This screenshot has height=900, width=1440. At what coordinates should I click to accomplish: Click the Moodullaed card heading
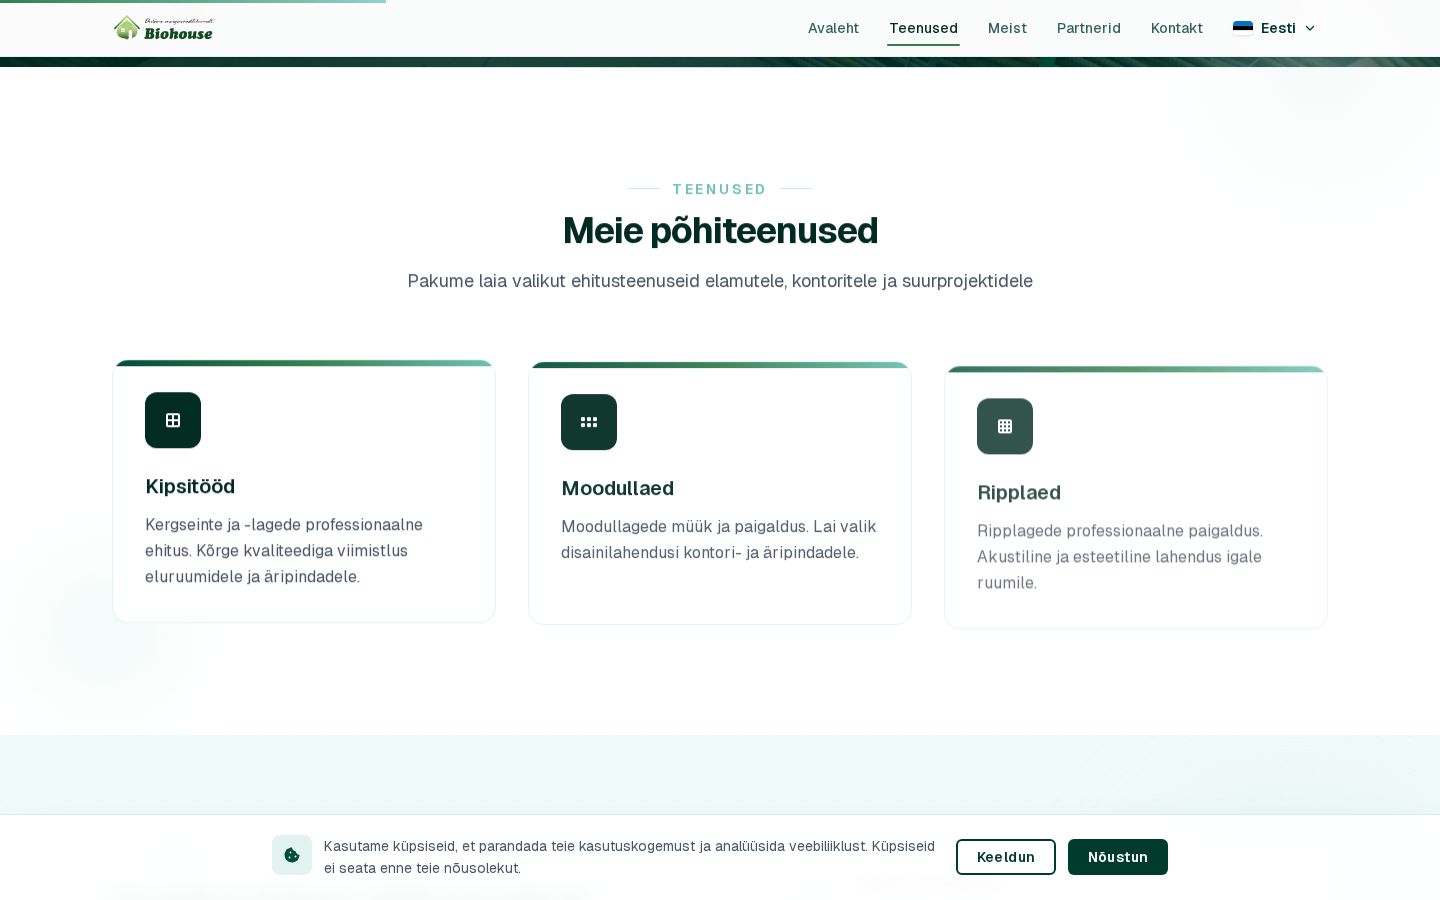617,489
